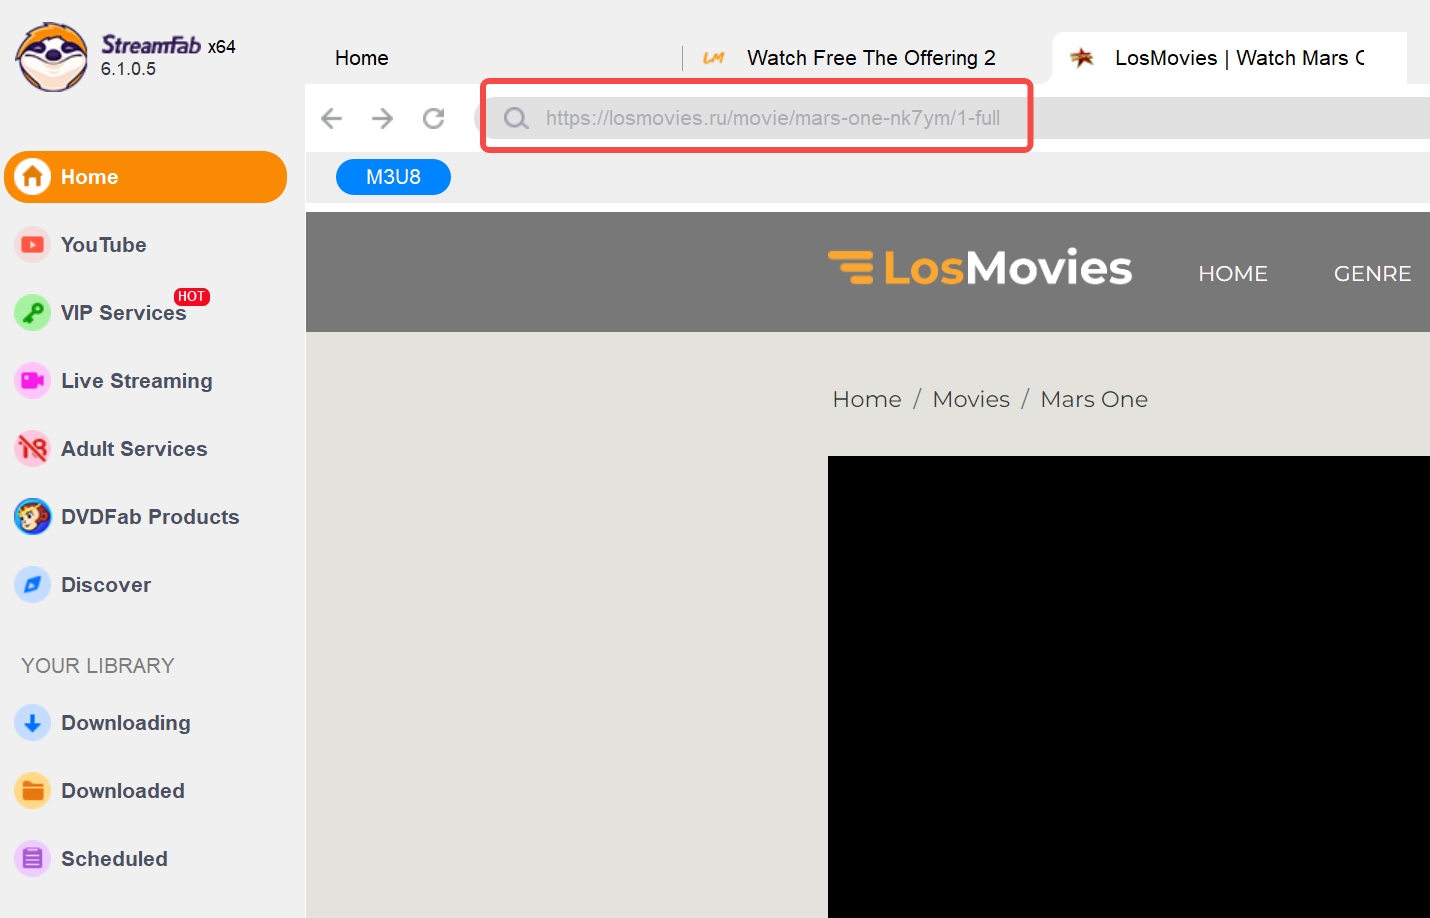Open VIP Services sidebar entry
The height and width of the screenshot is (918, 1430).
click(123, 313)
